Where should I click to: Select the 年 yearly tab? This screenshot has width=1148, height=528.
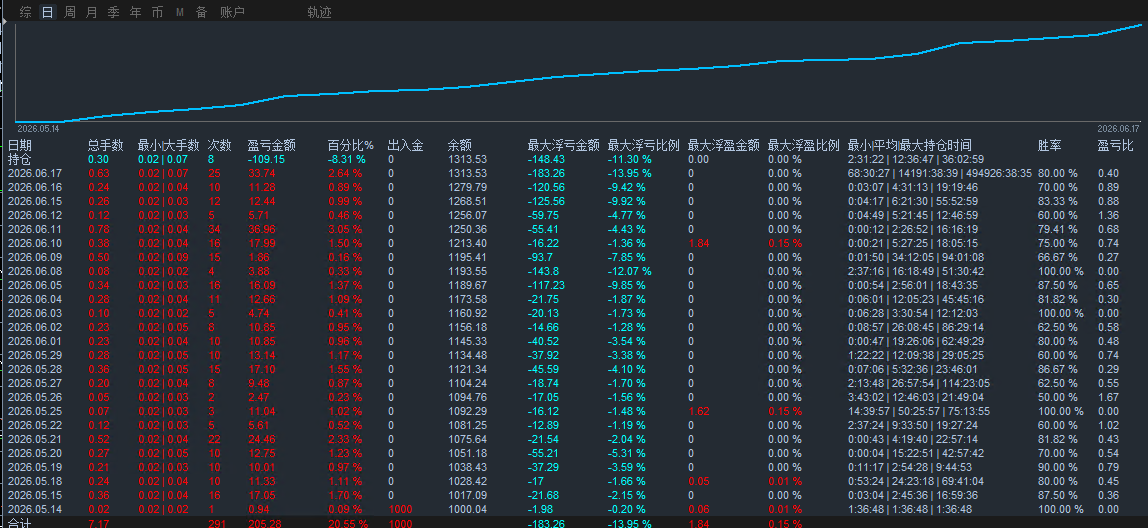pos(135,12)
